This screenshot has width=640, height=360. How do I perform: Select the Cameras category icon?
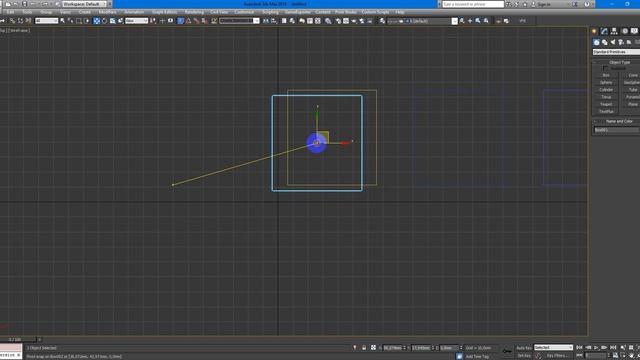[x=621, y=42]
